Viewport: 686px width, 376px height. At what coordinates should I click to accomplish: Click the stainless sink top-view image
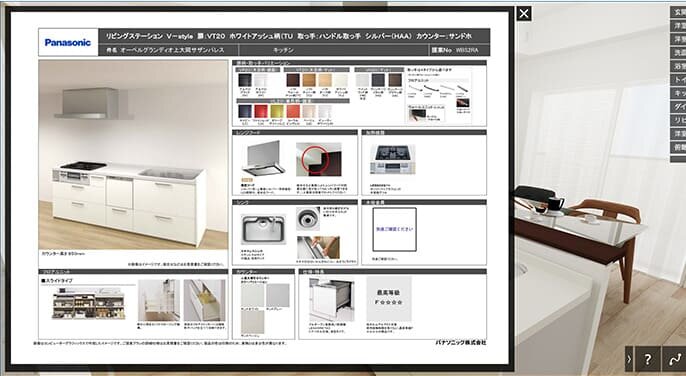point(263,229)
